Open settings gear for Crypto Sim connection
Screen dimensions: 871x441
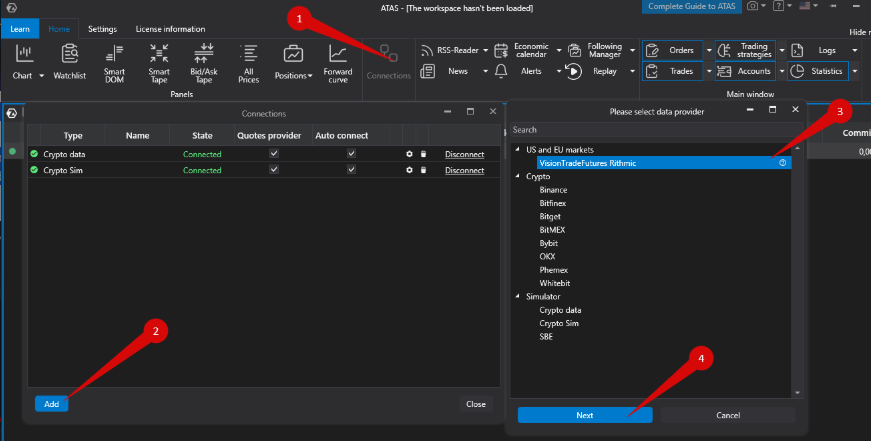[x=409, y=170]
